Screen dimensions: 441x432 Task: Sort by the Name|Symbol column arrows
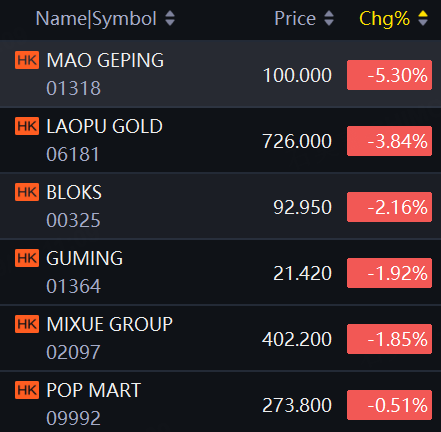170,18
